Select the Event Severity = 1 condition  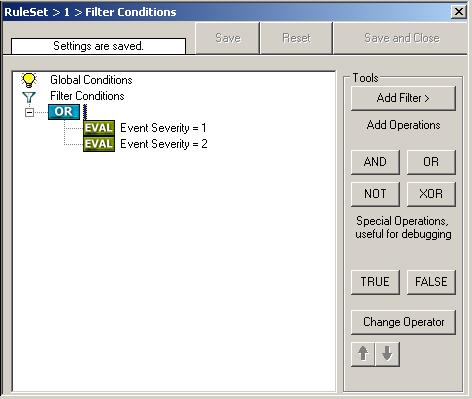[163, 128]
